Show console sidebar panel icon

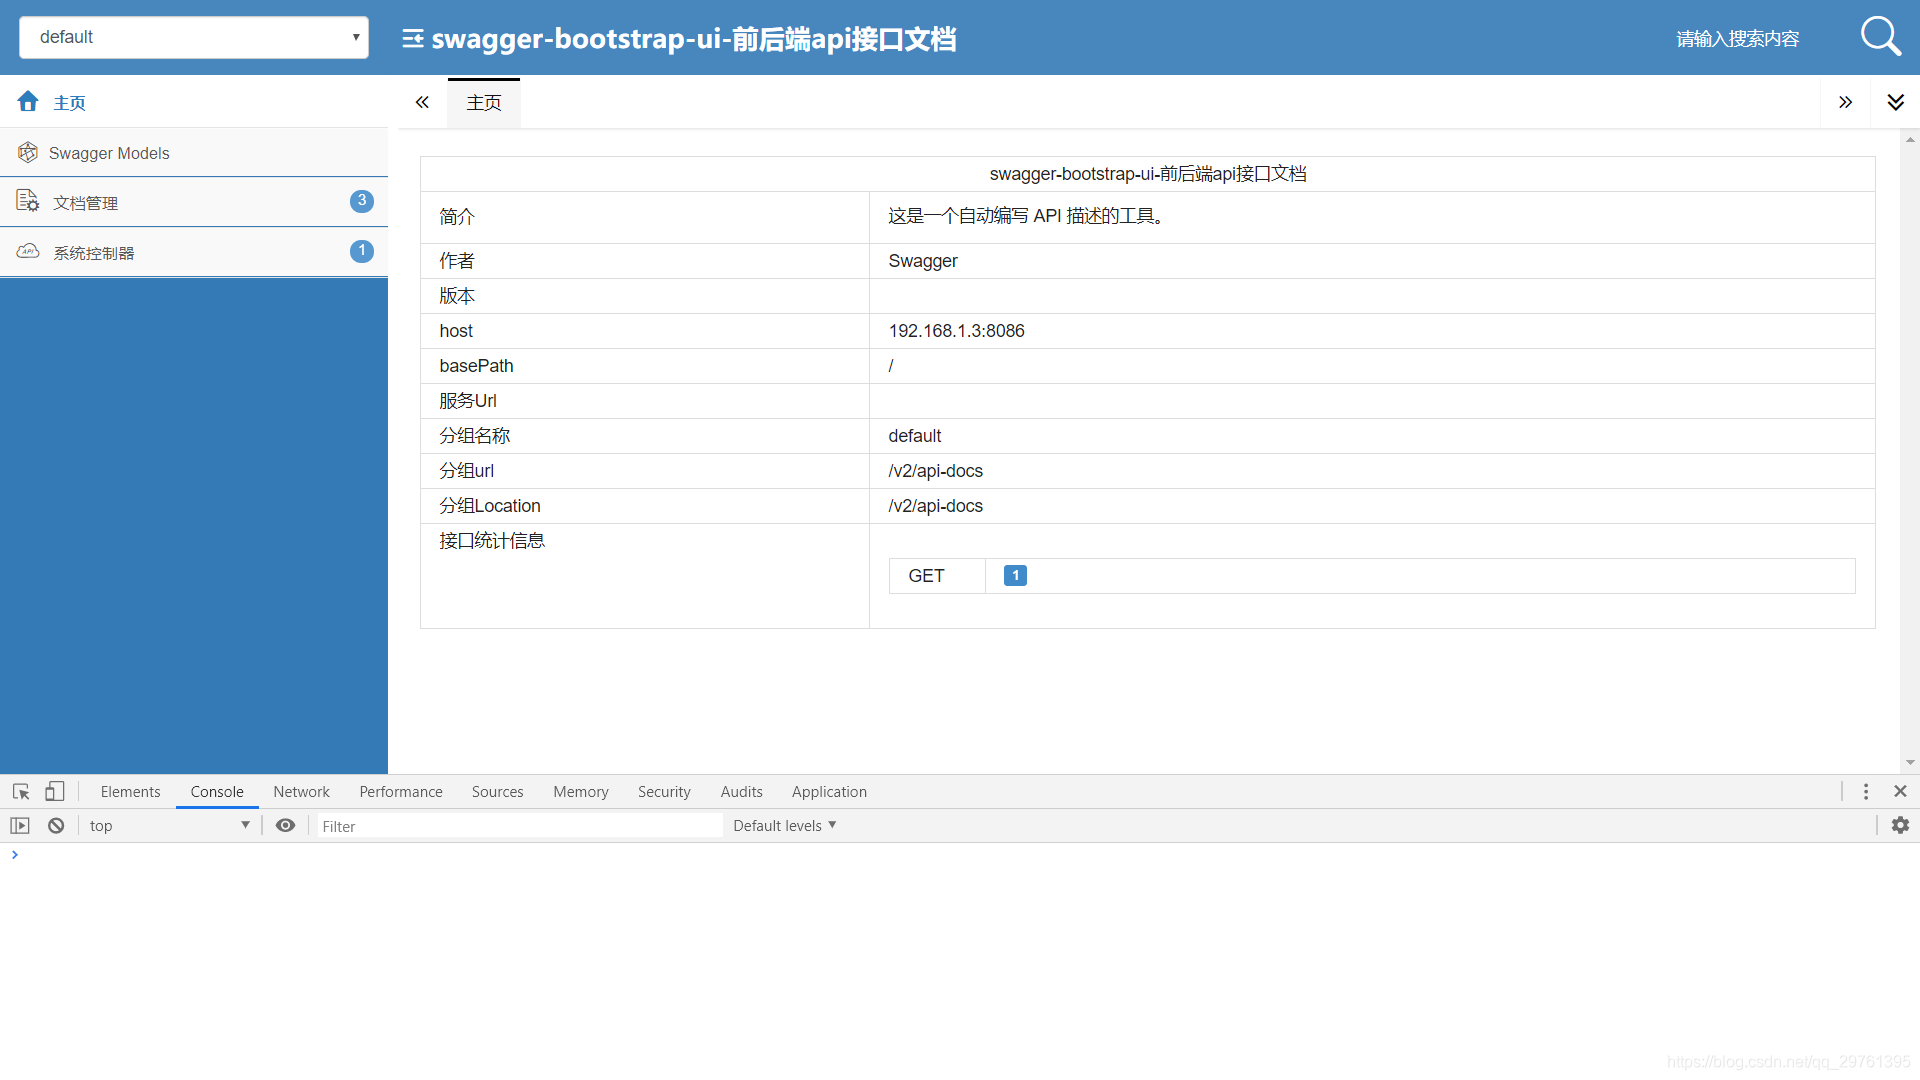[20, 825]
